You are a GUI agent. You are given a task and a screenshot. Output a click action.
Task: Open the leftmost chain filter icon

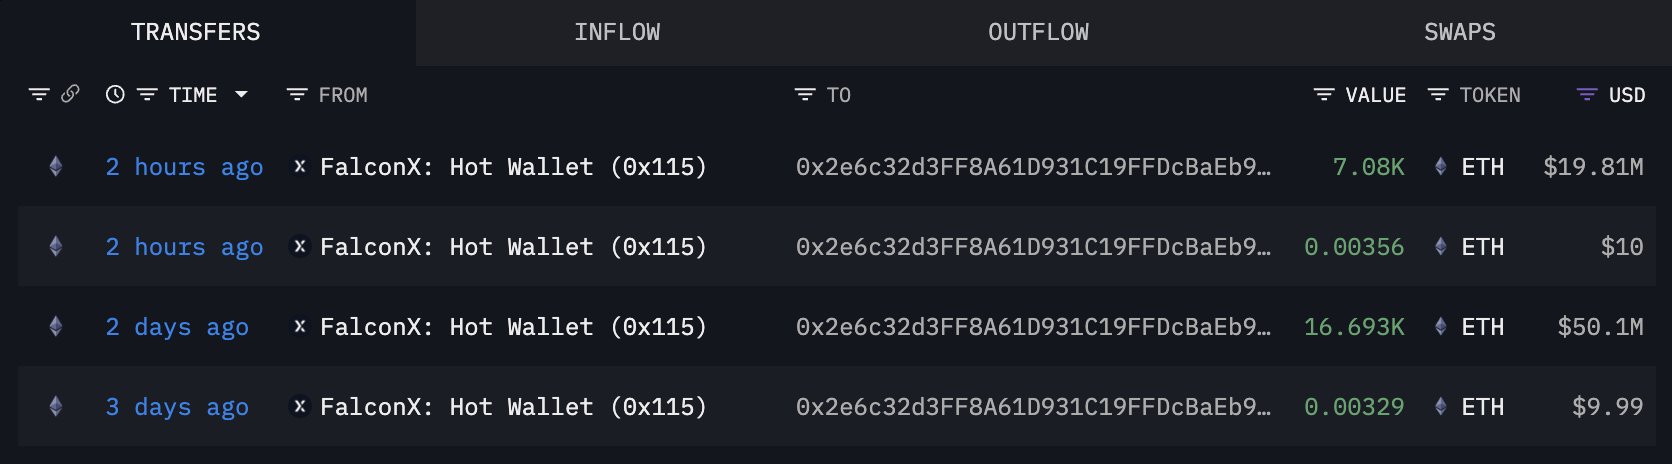(x=39, y=94)
